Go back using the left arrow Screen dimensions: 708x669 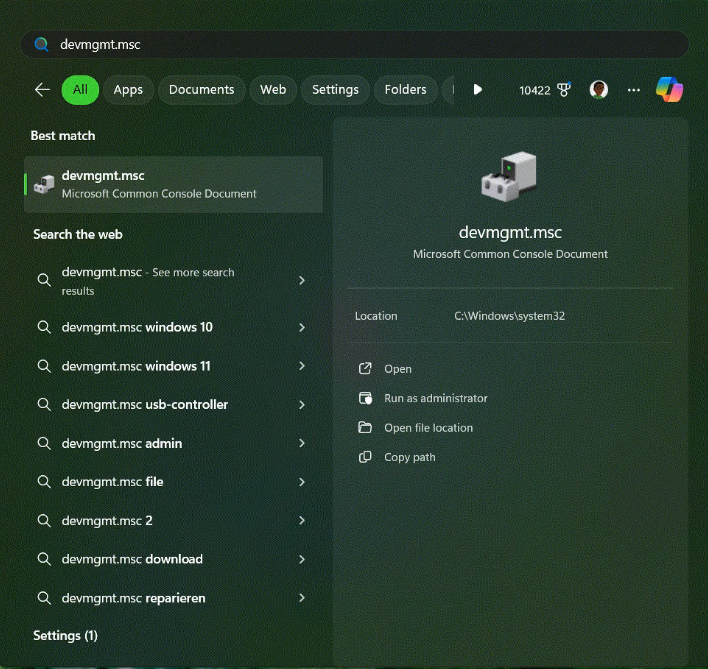click(42, 89)
